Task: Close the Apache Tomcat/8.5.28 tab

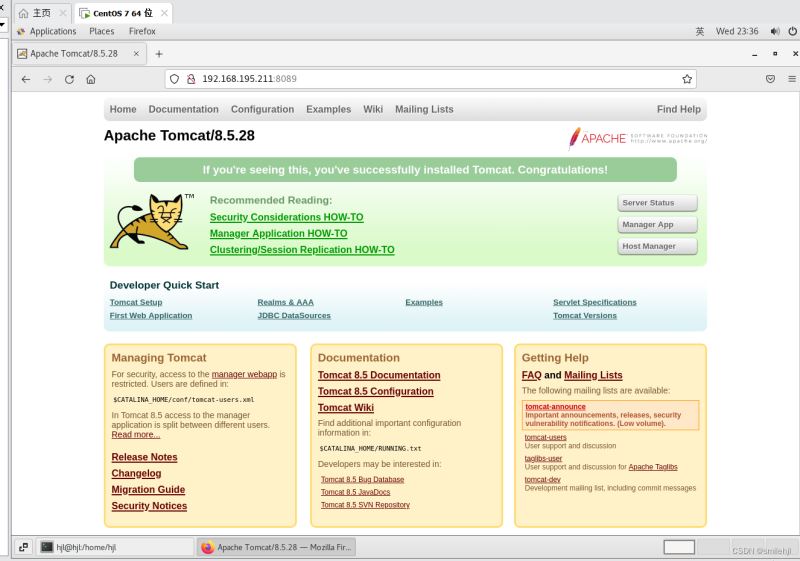Action: 136,54
